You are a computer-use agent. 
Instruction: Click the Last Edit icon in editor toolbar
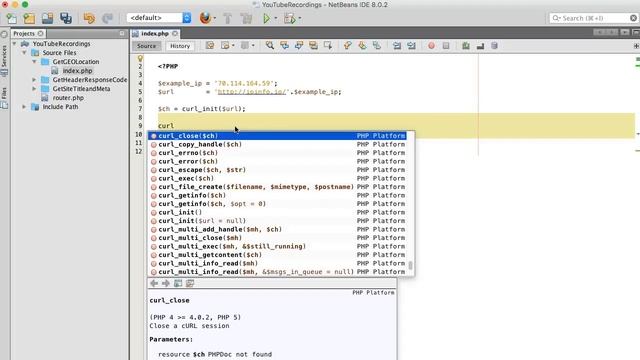pyautogui.click(x=210, y=46)
